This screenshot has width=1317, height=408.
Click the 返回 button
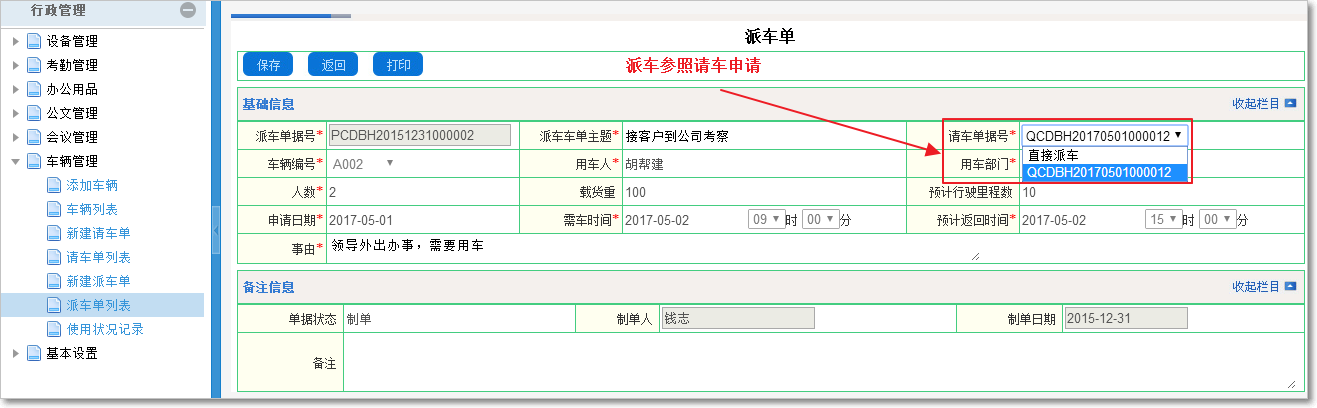(x=333, y=65)
